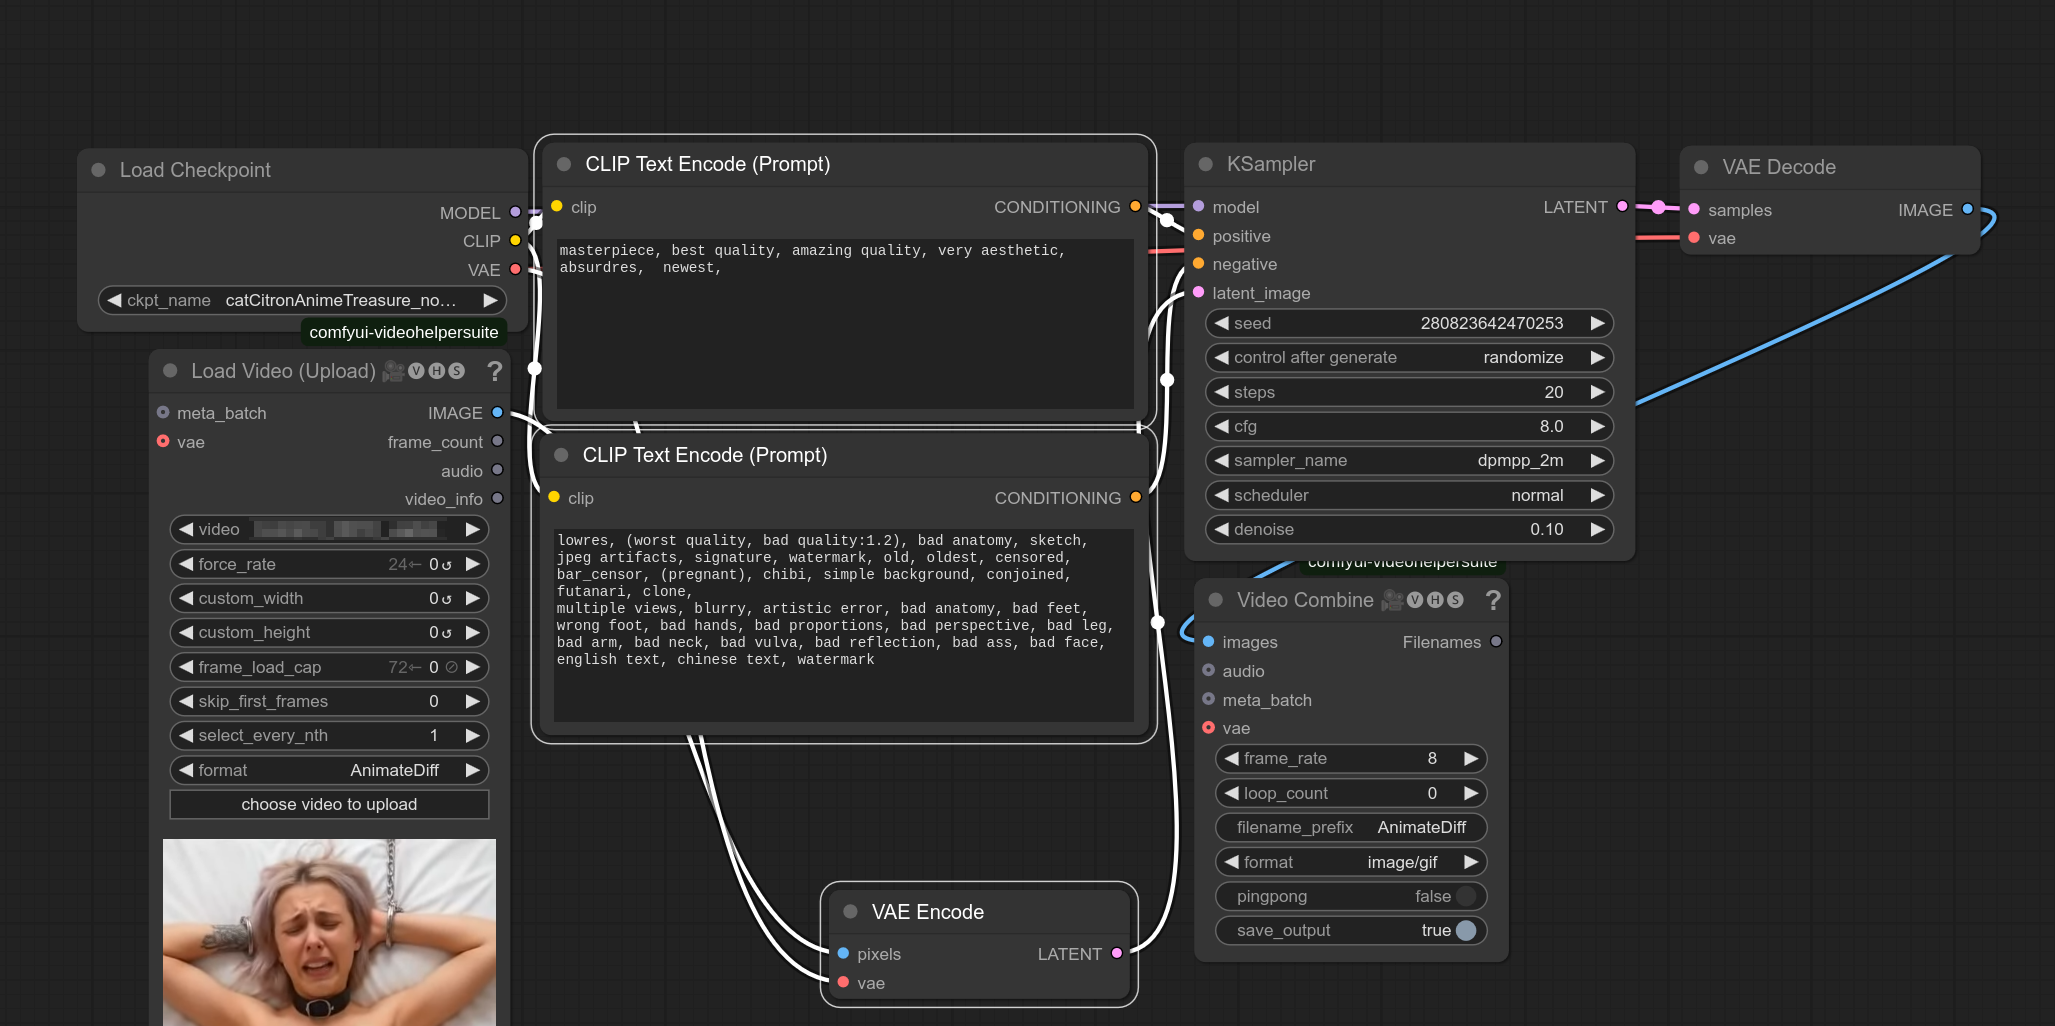Decrease select_every_nth using its left arrow

(186, 735)
